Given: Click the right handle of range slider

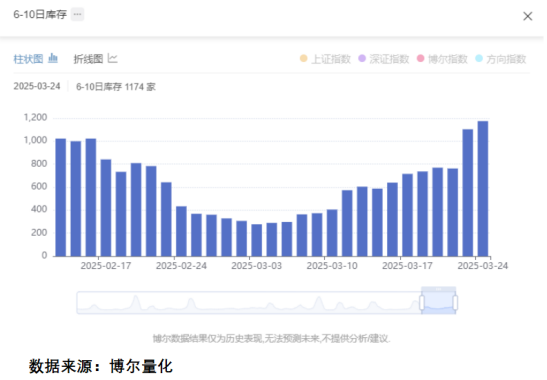Looking at the screenshot, I should point(455,303).
